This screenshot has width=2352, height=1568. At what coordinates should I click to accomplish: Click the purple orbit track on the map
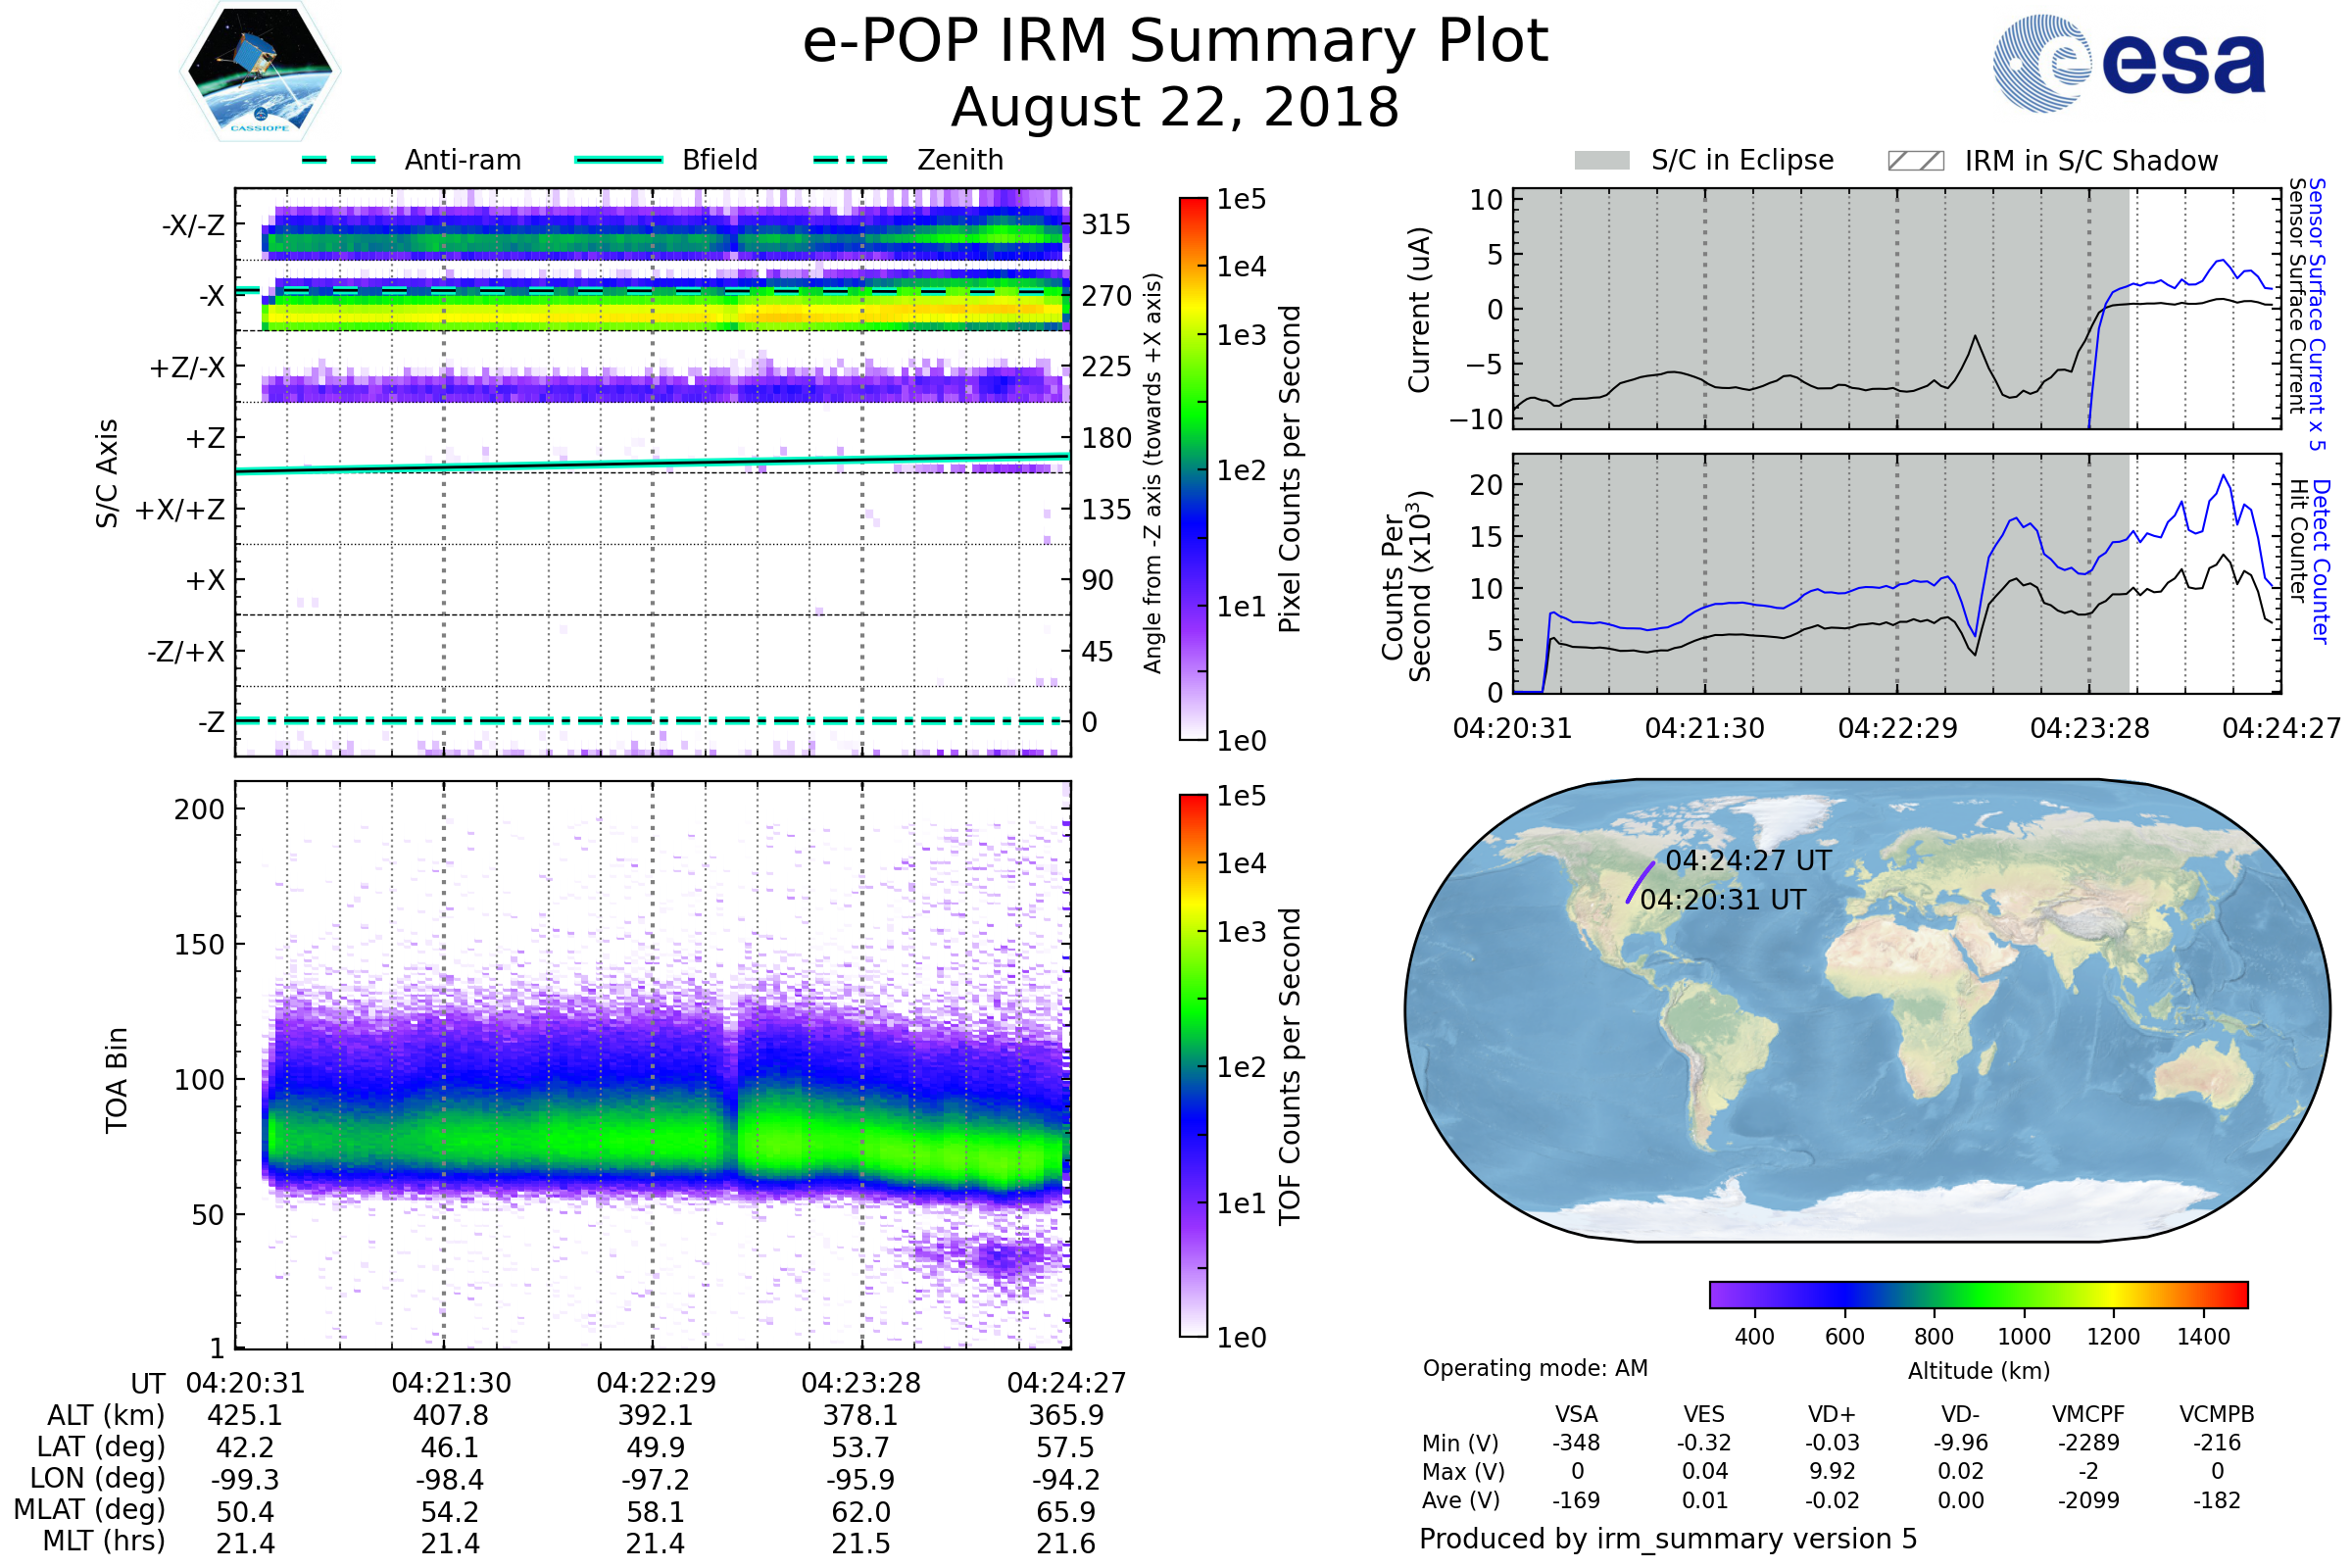[1639, 882]
